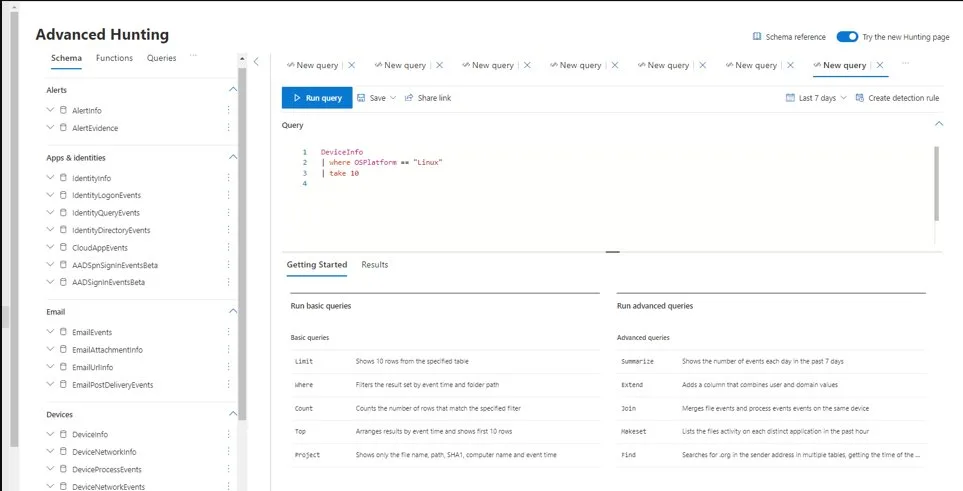This screenshot has width=963, height=491.
Task: Open the Save dropdown arrow
Action: (392, 98)
